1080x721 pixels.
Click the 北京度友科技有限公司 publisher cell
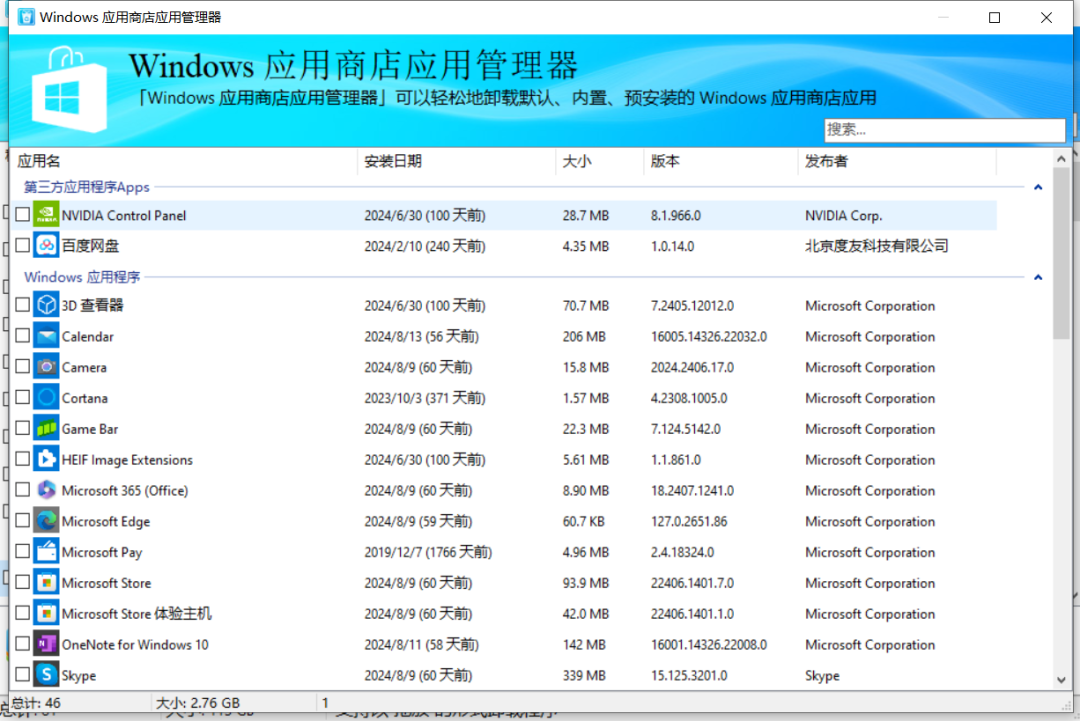(877, 246)
